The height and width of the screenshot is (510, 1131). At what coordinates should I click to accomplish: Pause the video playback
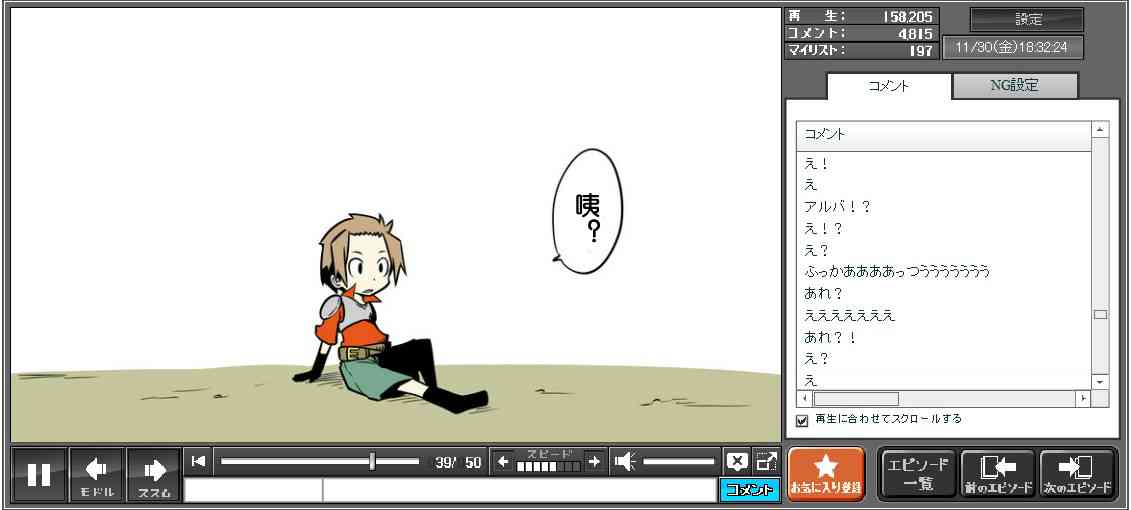pos(39,474)
